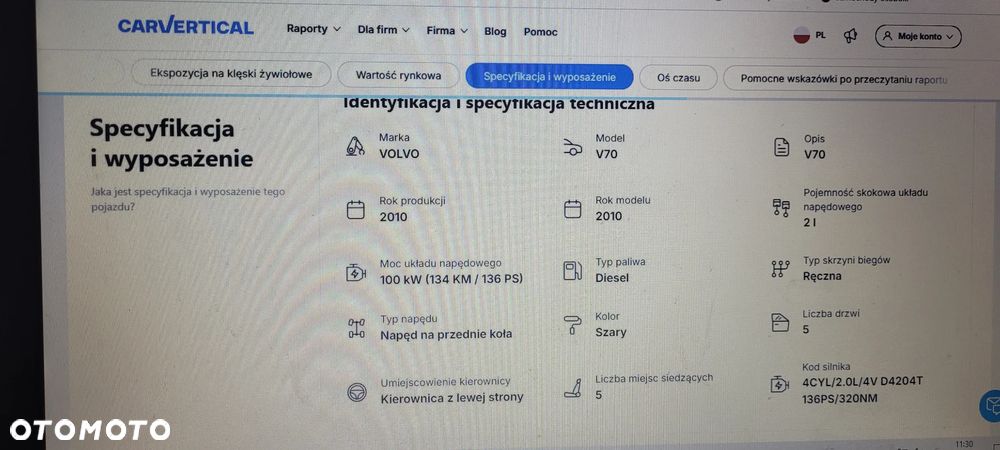
Task: Click the steering wheel position icon
Action: [357, 391]
